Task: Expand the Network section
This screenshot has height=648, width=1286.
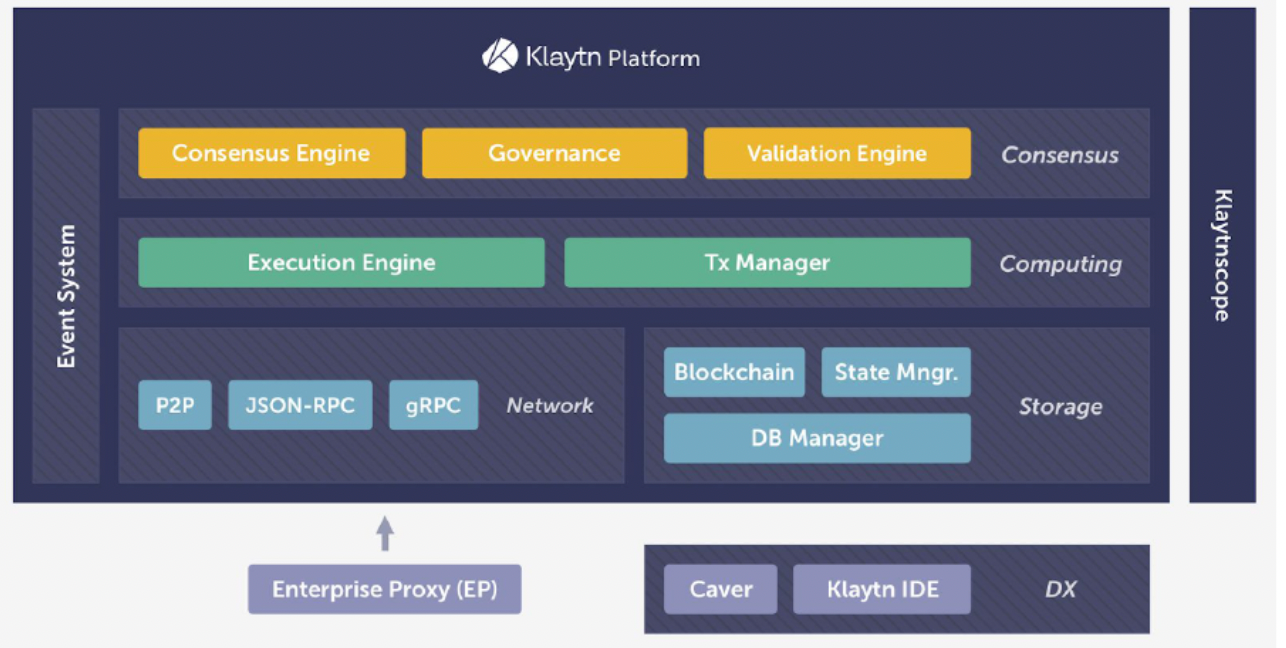Action: [549, 405]
